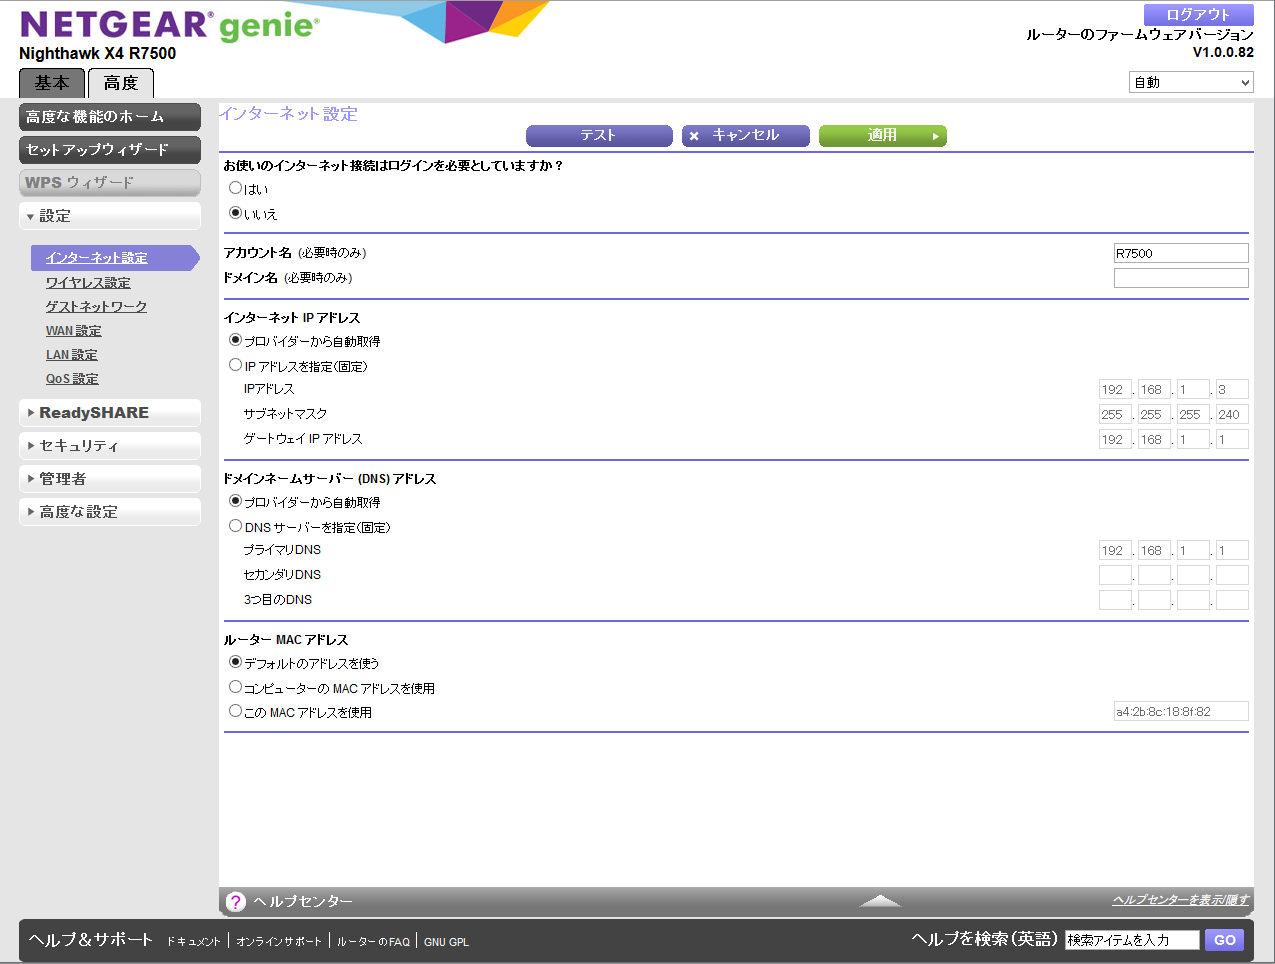Click the GO search button

tap(1225, 940)
